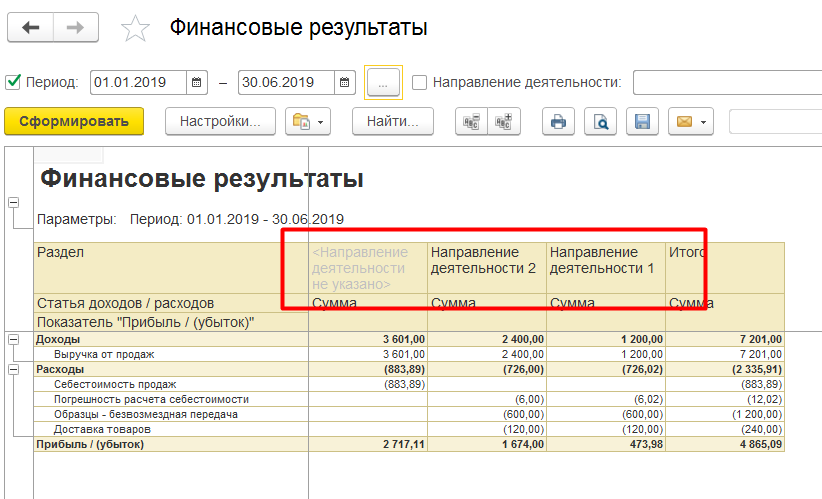Select header 'Направление деятельности 2'

click(x=487, y=268)
